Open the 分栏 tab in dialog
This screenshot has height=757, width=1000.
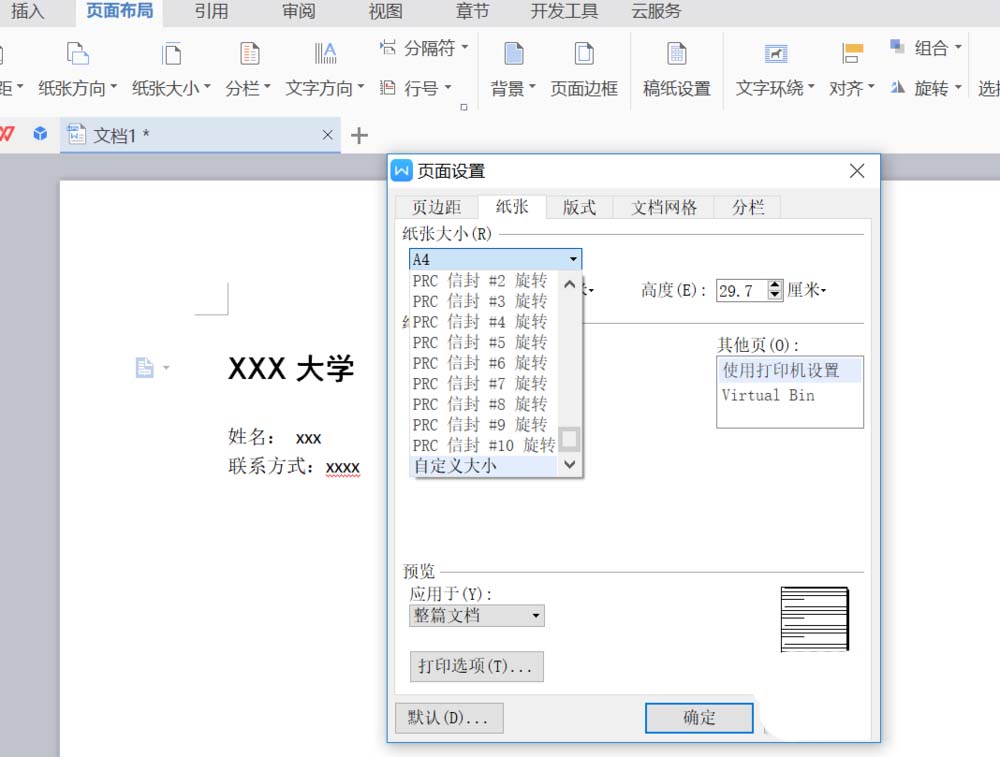click(747, 207)
